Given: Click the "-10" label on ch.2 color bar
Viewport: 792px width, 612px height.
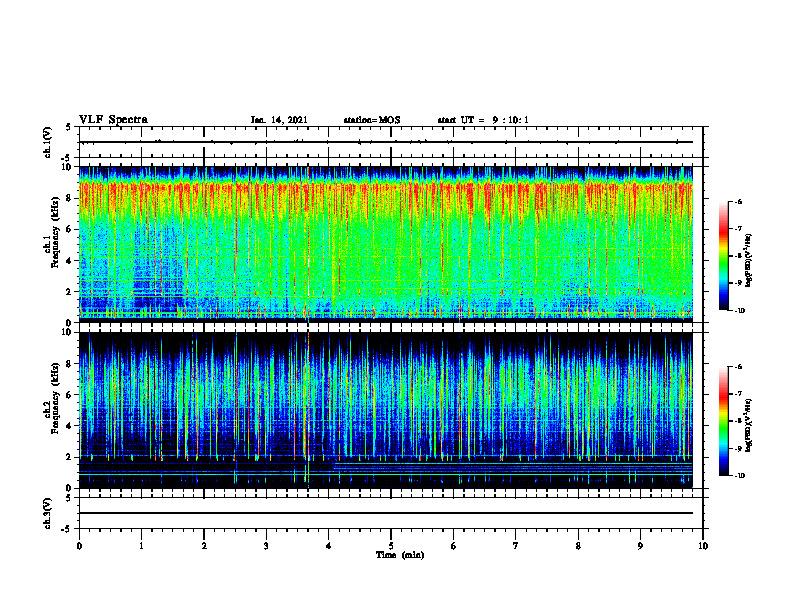Looking at the screenshot, I should [x=739, y=476].
